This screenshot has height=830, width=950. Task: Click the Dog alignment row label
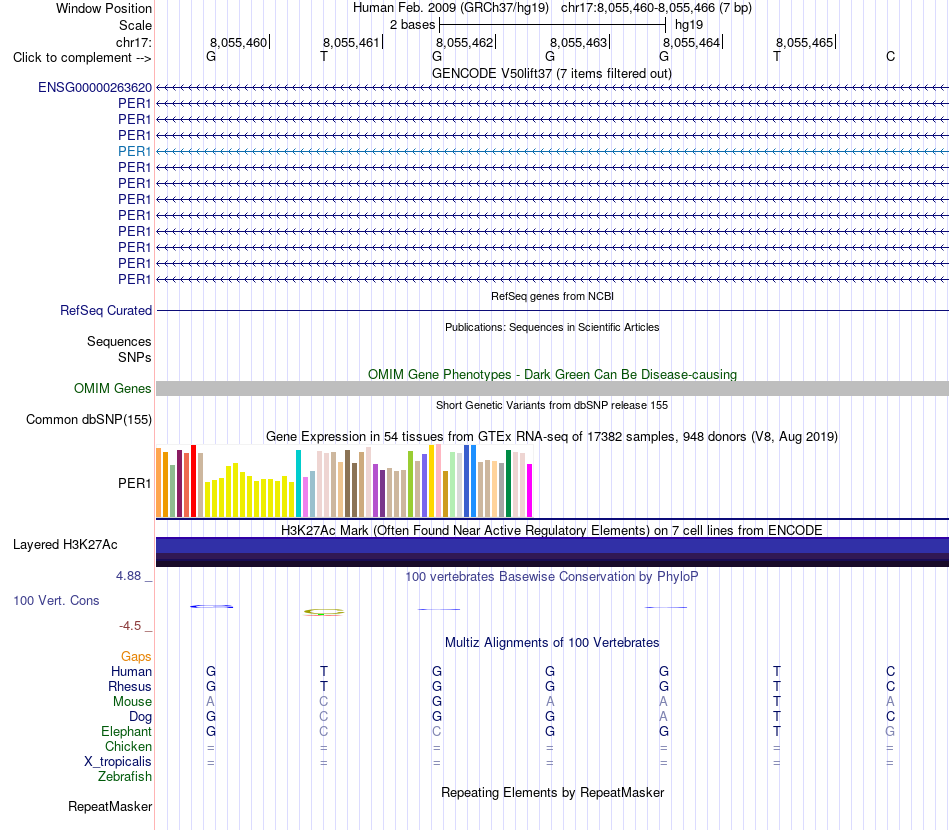[140, 717]
